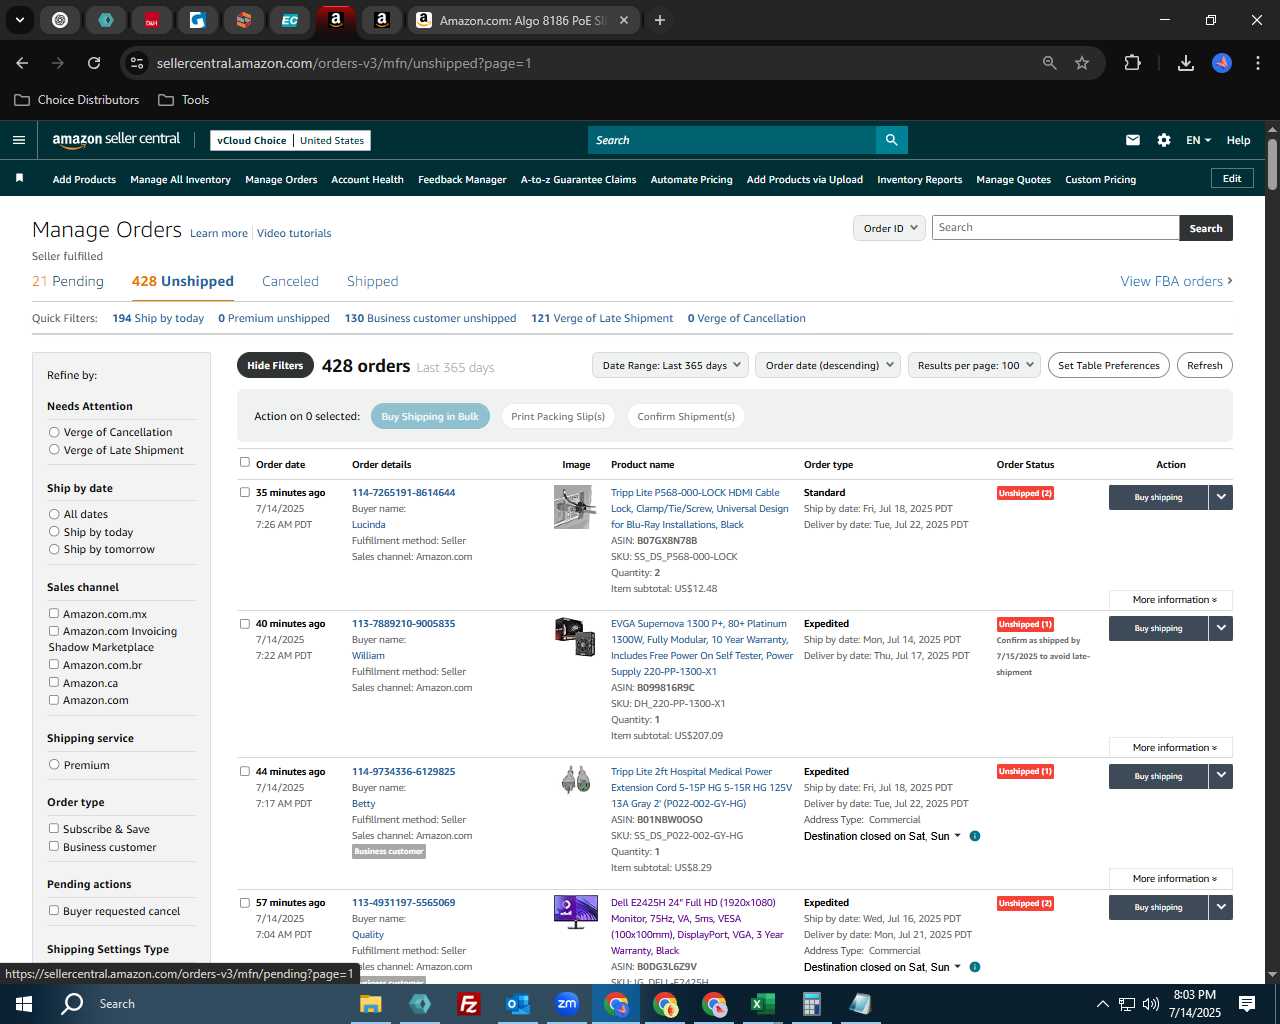
Task: Open FileZilla from the taskbar
Action: [468, 1004]
